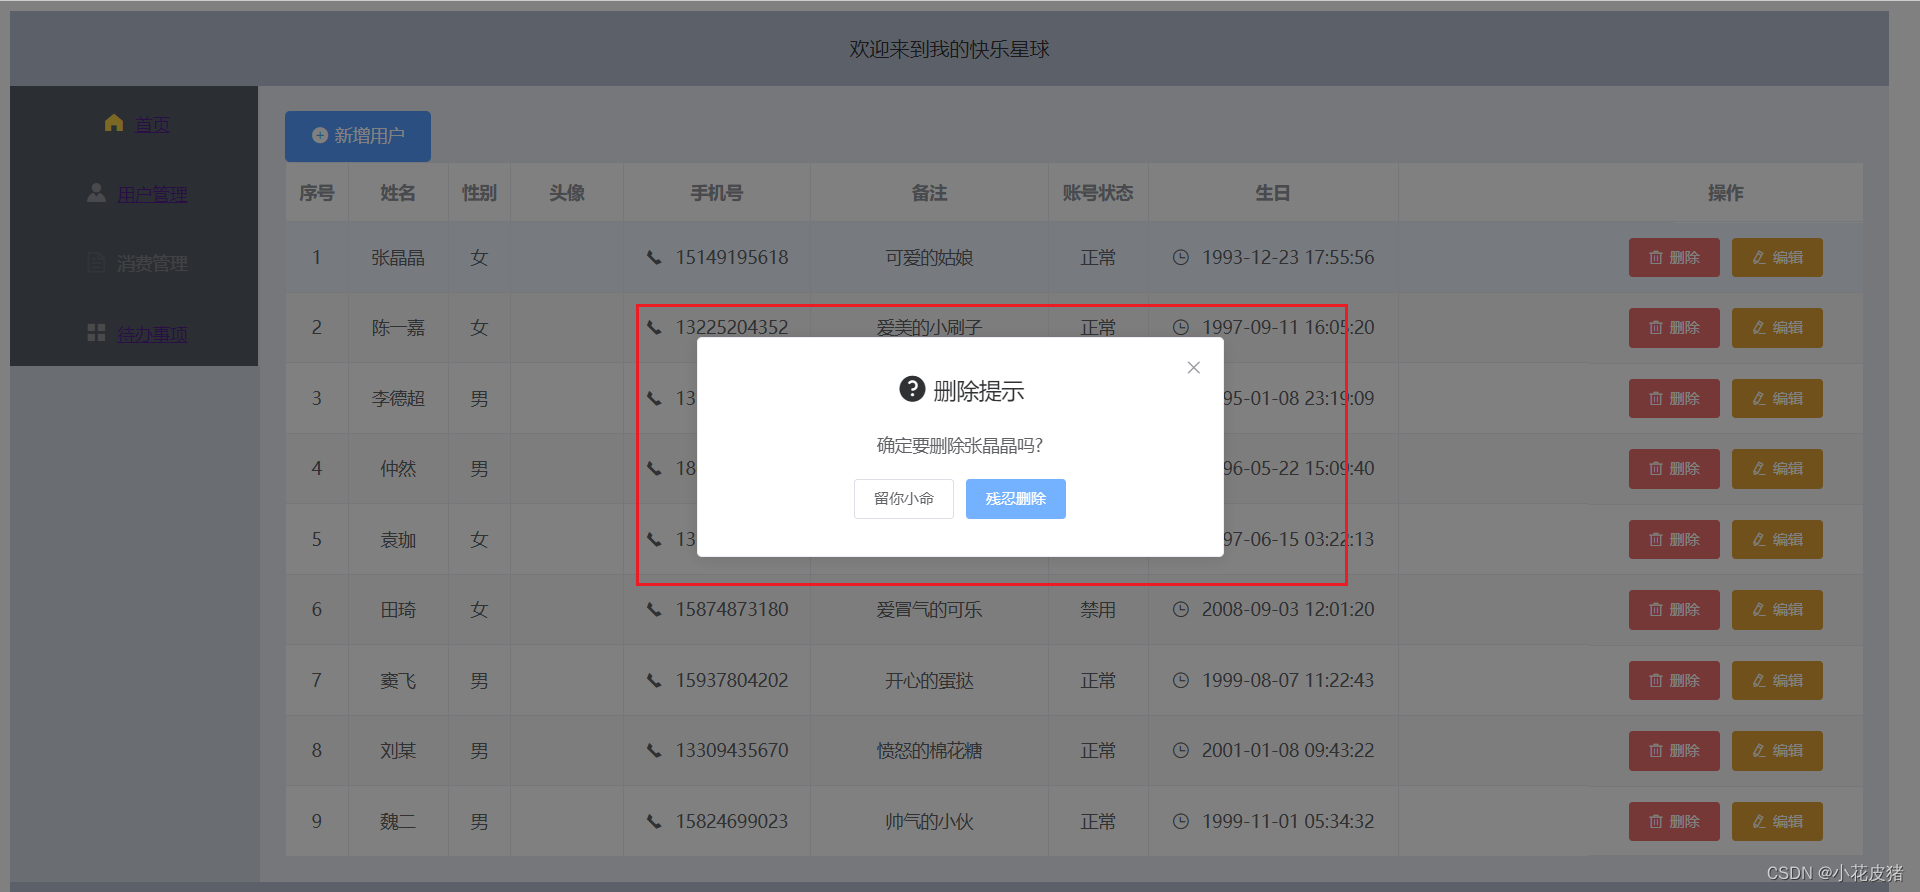The height and width of the screenshot is (892, 1920).
Task: Close the delete confirmation dialog
Action: [1193, 368]
